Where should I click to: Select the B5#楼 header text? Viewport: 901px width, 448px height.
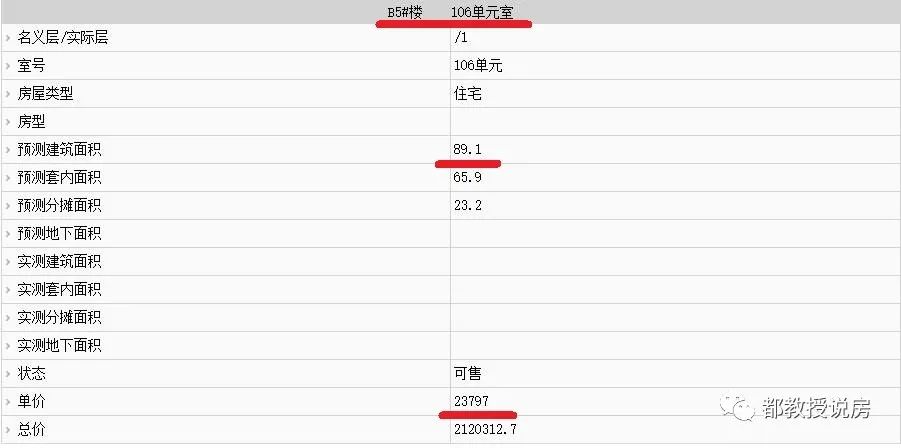coord(405,12)
